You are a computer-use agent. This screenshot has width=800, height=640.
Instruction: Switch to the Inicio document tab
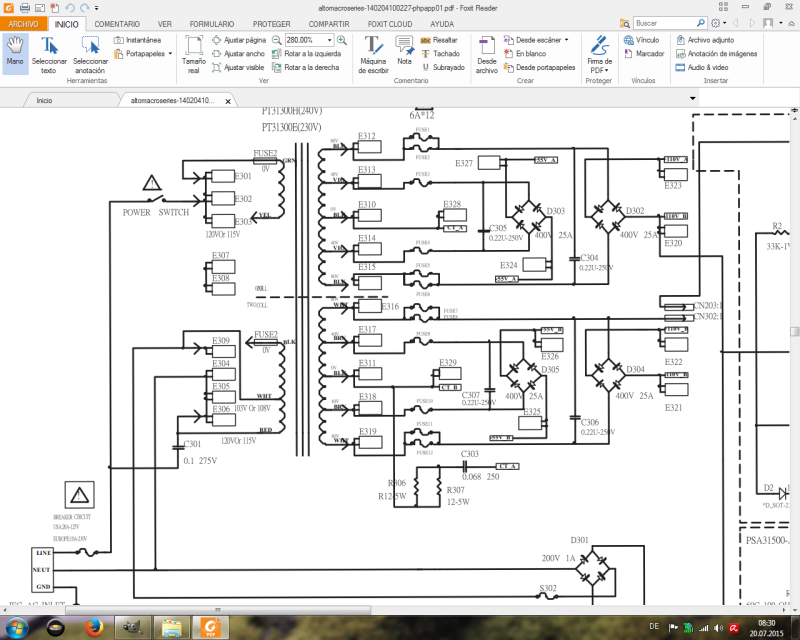click(44, 101)
